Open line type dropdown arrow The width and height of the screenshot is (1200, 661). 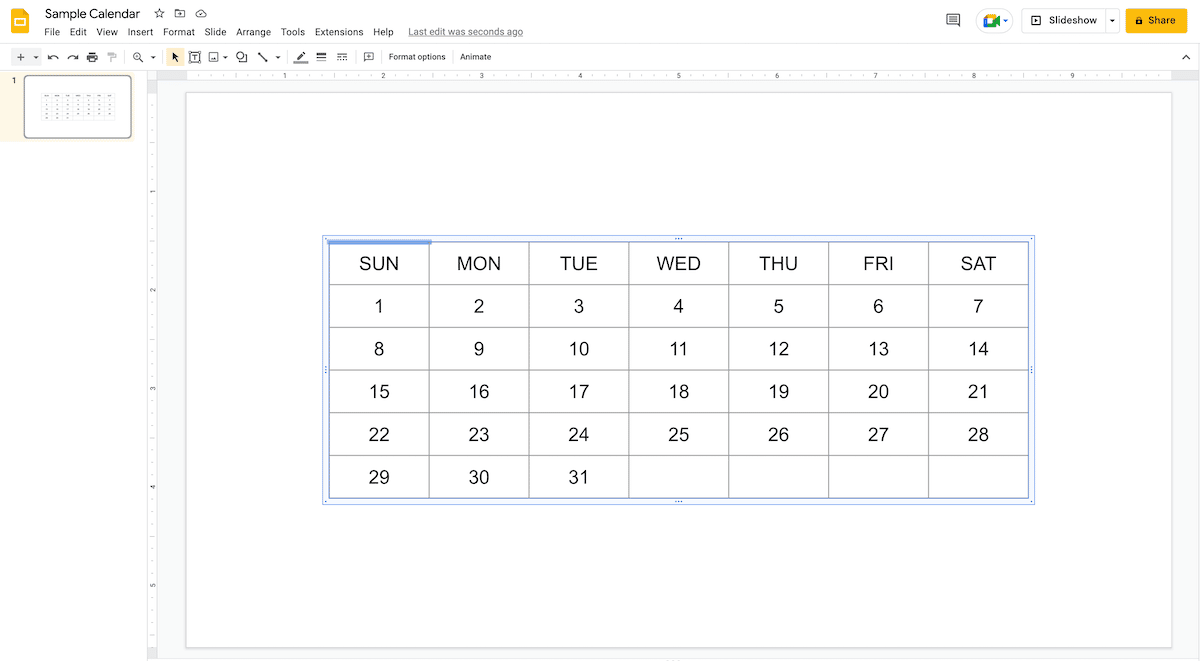(x=278, y=57)
